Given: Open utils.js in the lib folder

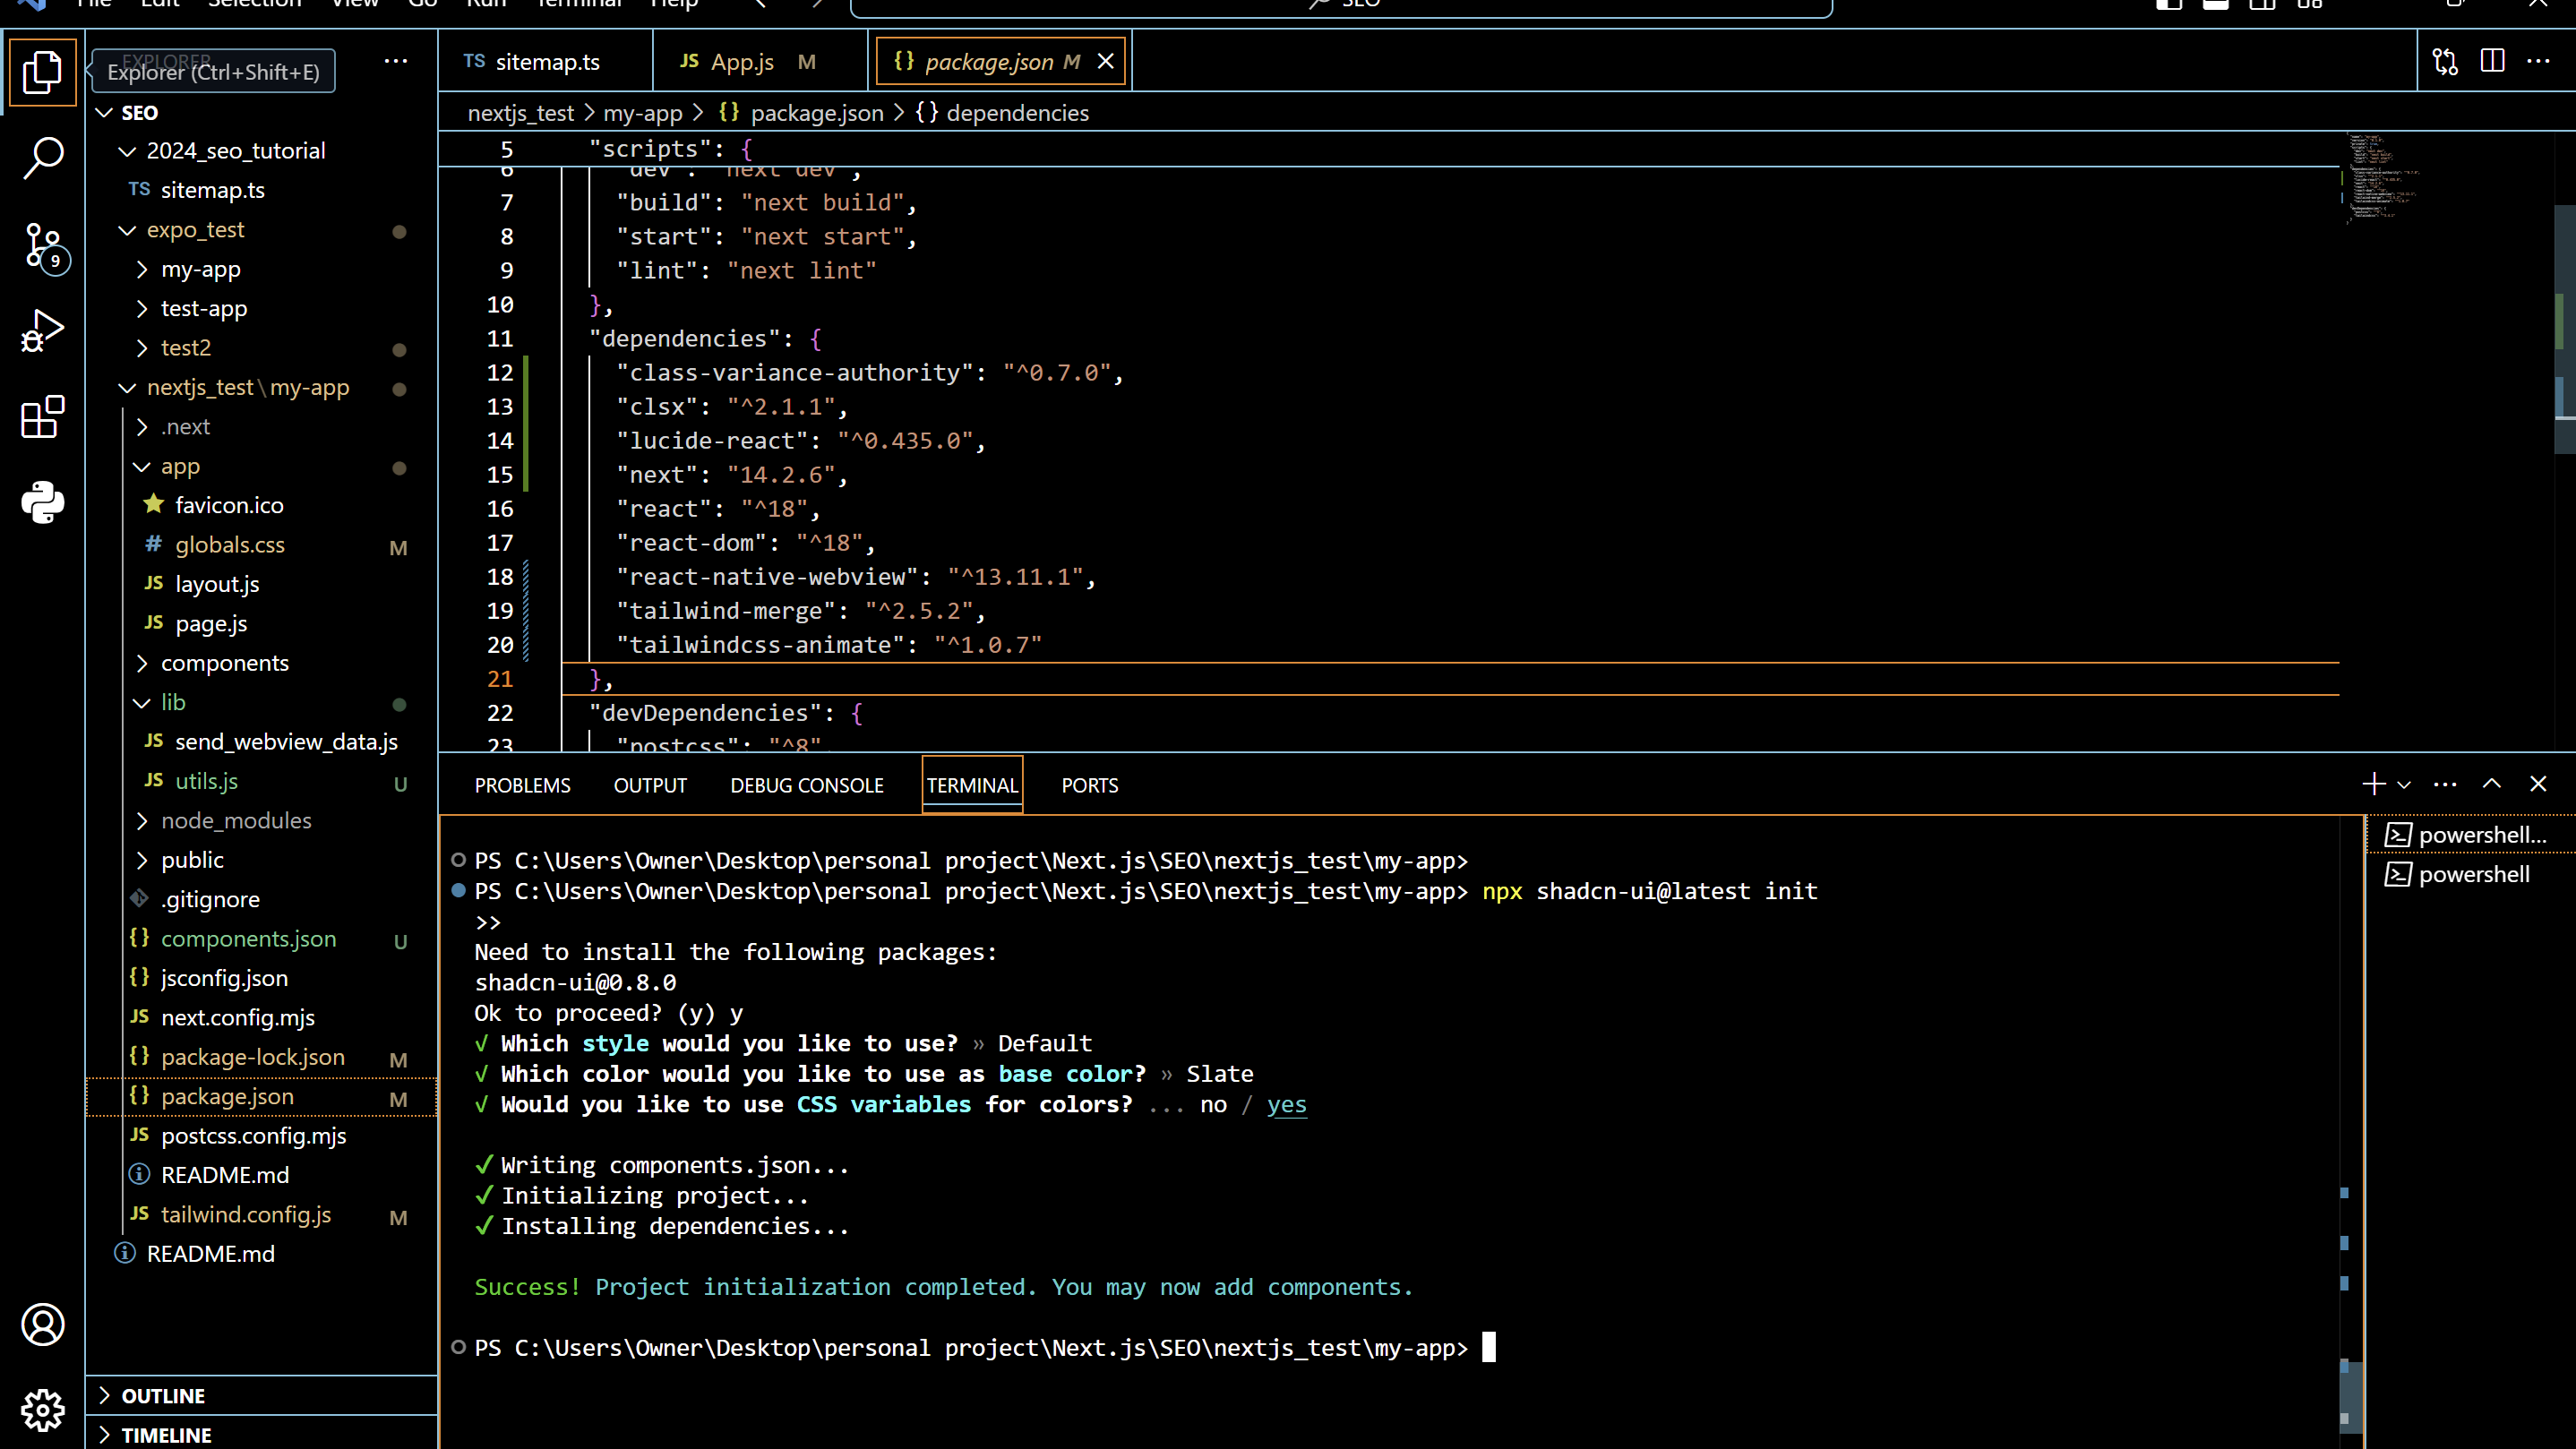Looking at the screenshot, I should click(262, 781).
